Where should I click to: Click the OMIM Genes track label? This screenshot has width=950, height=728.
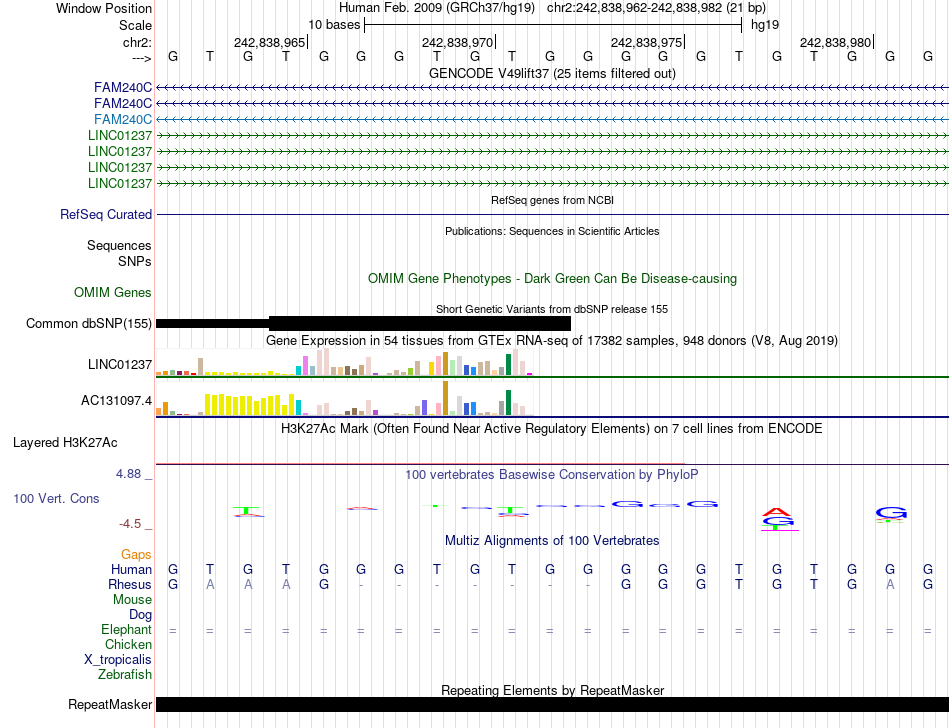pyautogui.click(x=113, y=293)
